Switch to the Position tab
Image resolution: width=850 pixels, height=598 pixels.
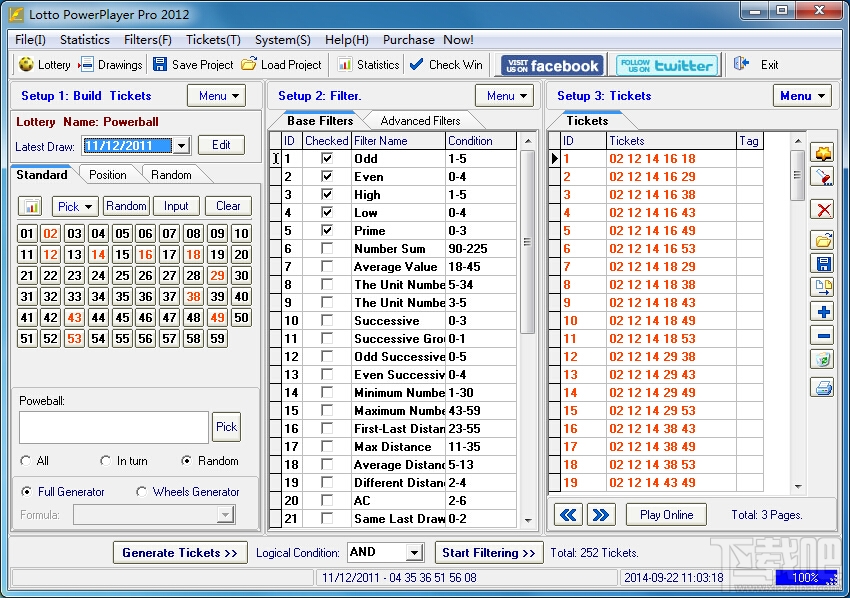pos(107,175)
